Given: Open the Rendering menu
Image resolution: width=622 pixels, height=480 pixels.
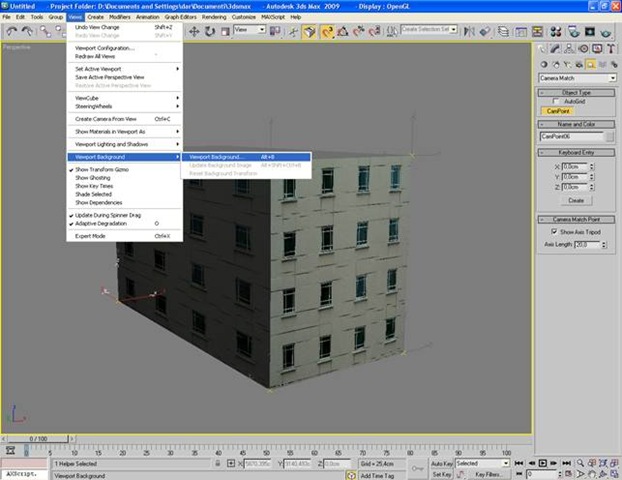Looking at the screenshot, I should (x=214, y=17).
